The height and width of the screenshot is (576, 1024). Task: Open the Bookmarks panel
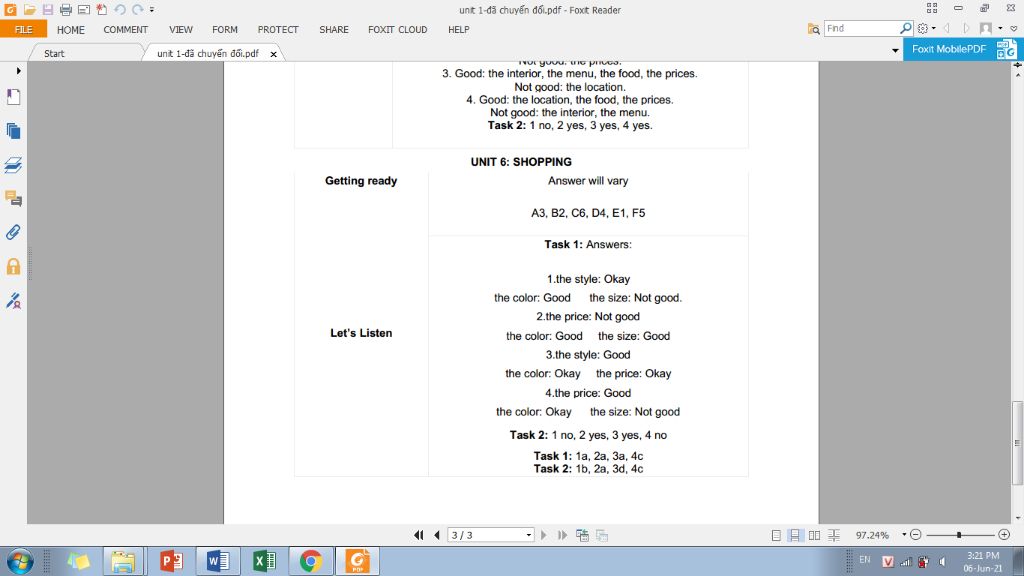(x=13, y=97)
